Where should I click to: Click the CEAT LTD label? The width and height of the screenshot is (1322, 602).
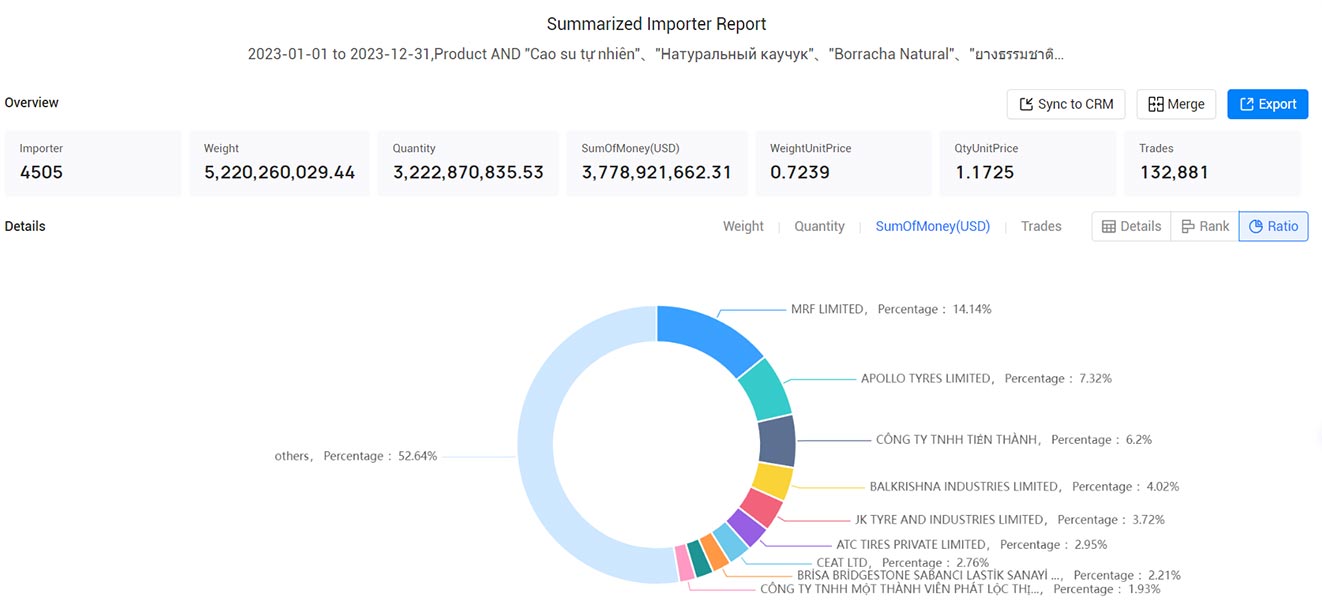(x=903, y=563)
